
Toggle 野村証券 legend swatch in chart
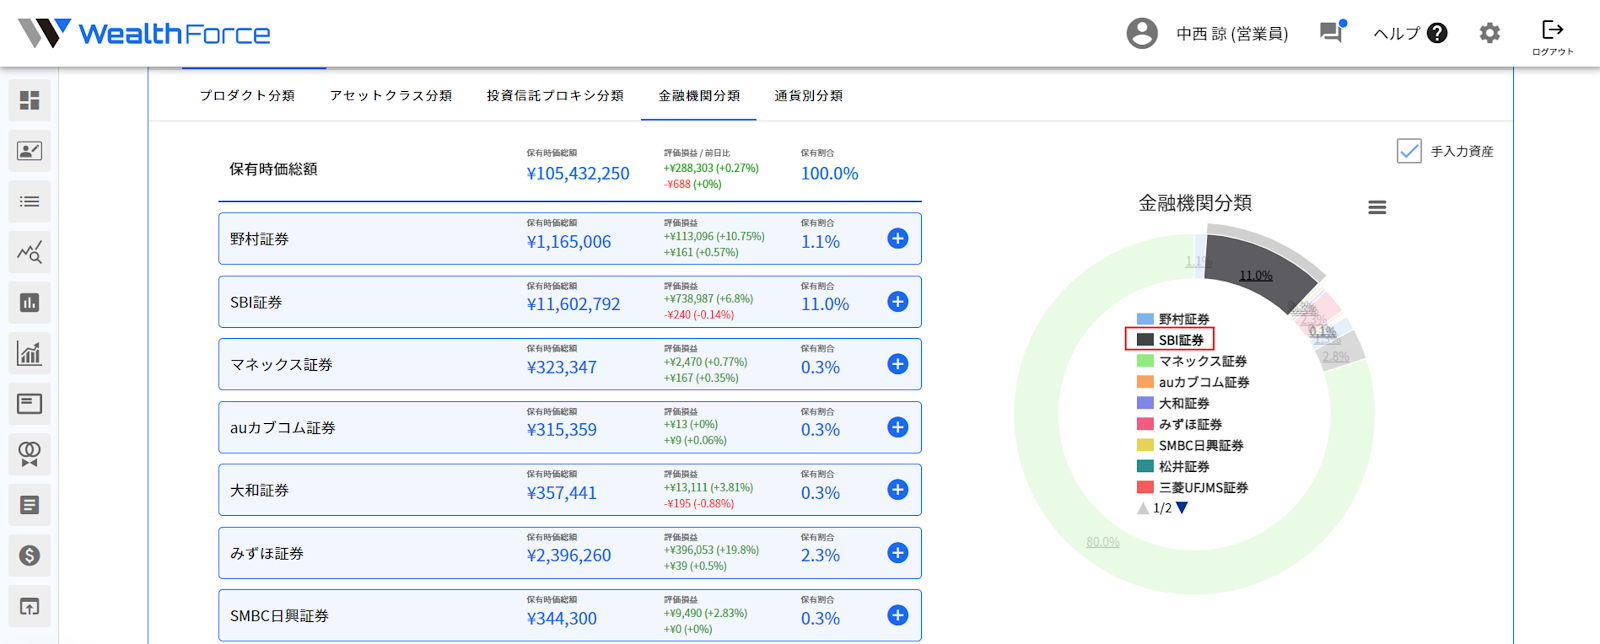tap(1145, 319)
